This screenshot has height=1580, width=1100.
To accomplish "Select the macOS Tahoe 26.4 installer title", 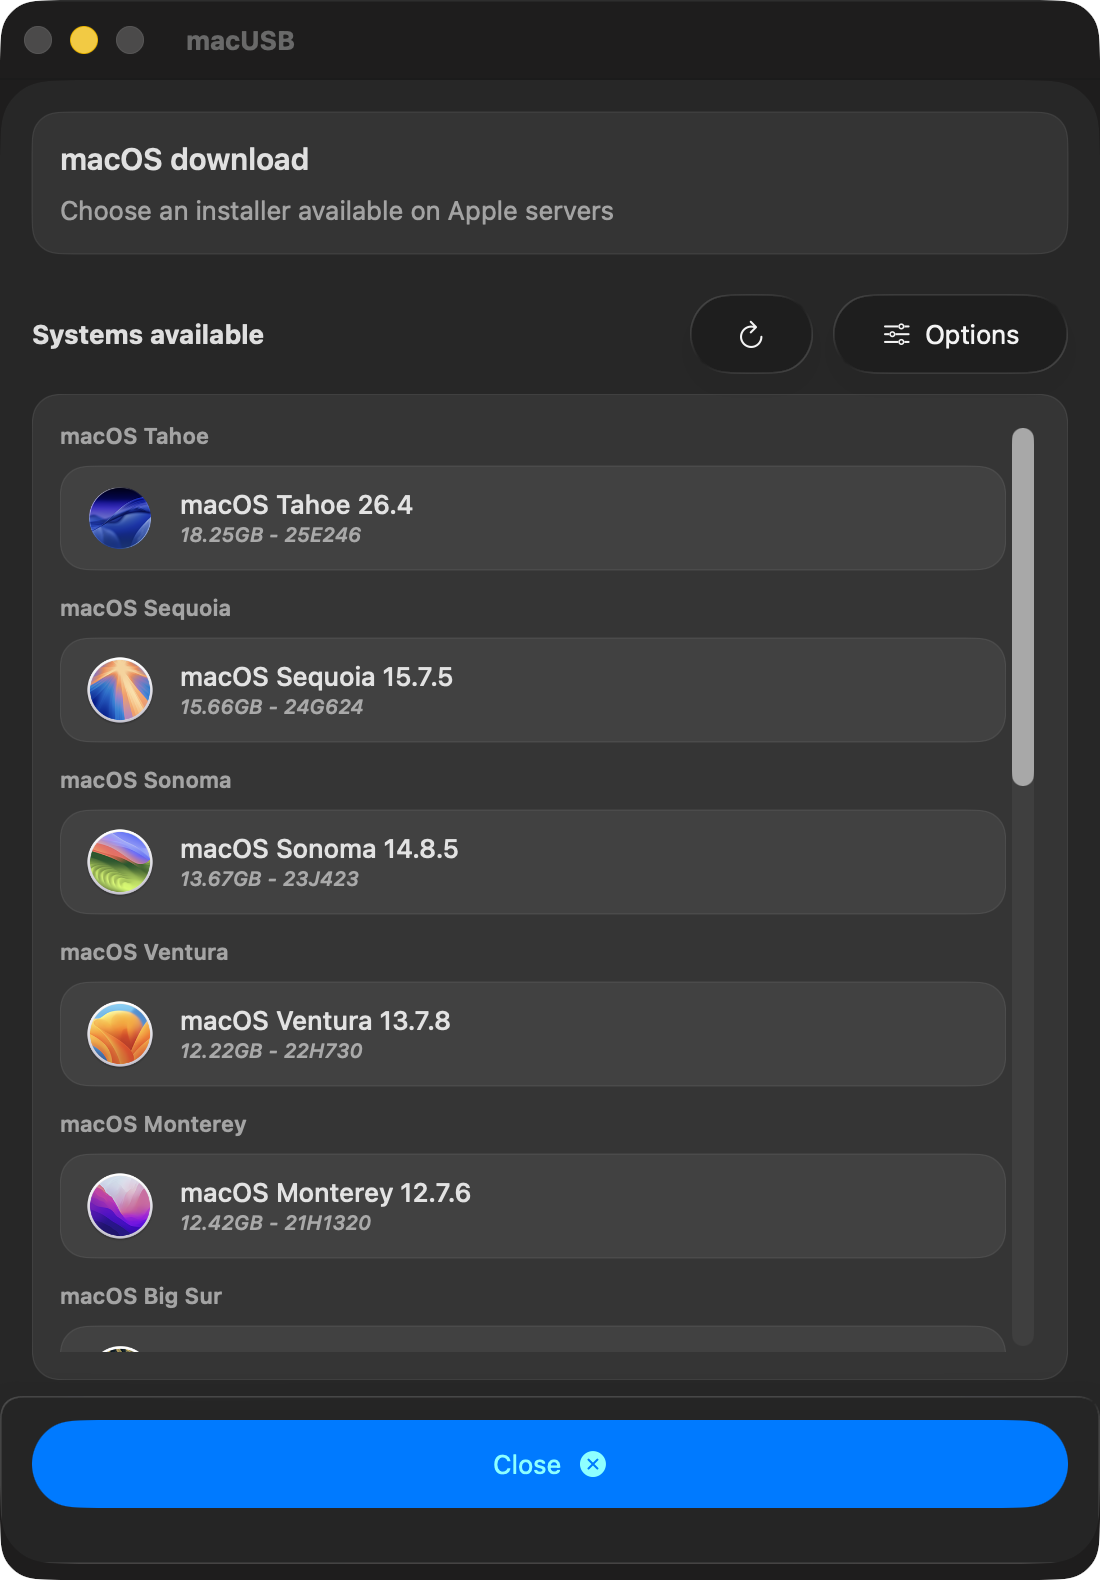I will click(x=296, y=505).
